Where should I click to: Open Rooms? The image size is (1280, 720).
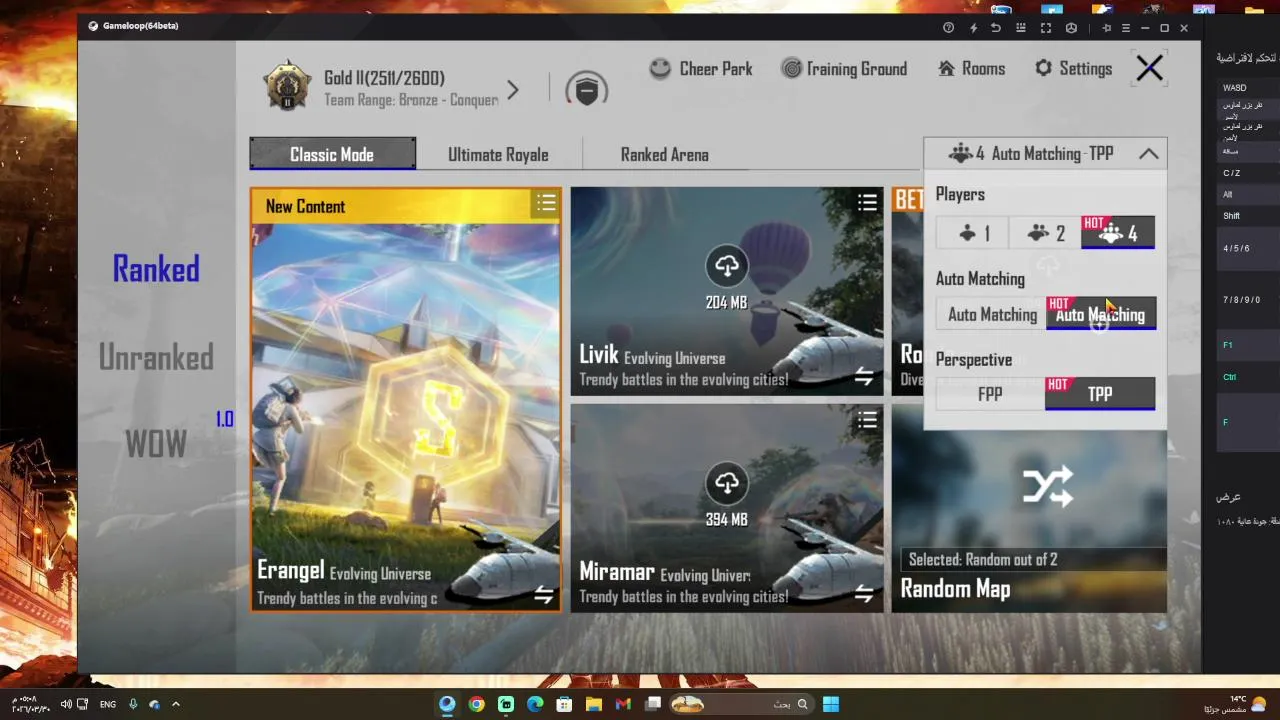coord(971,69)
